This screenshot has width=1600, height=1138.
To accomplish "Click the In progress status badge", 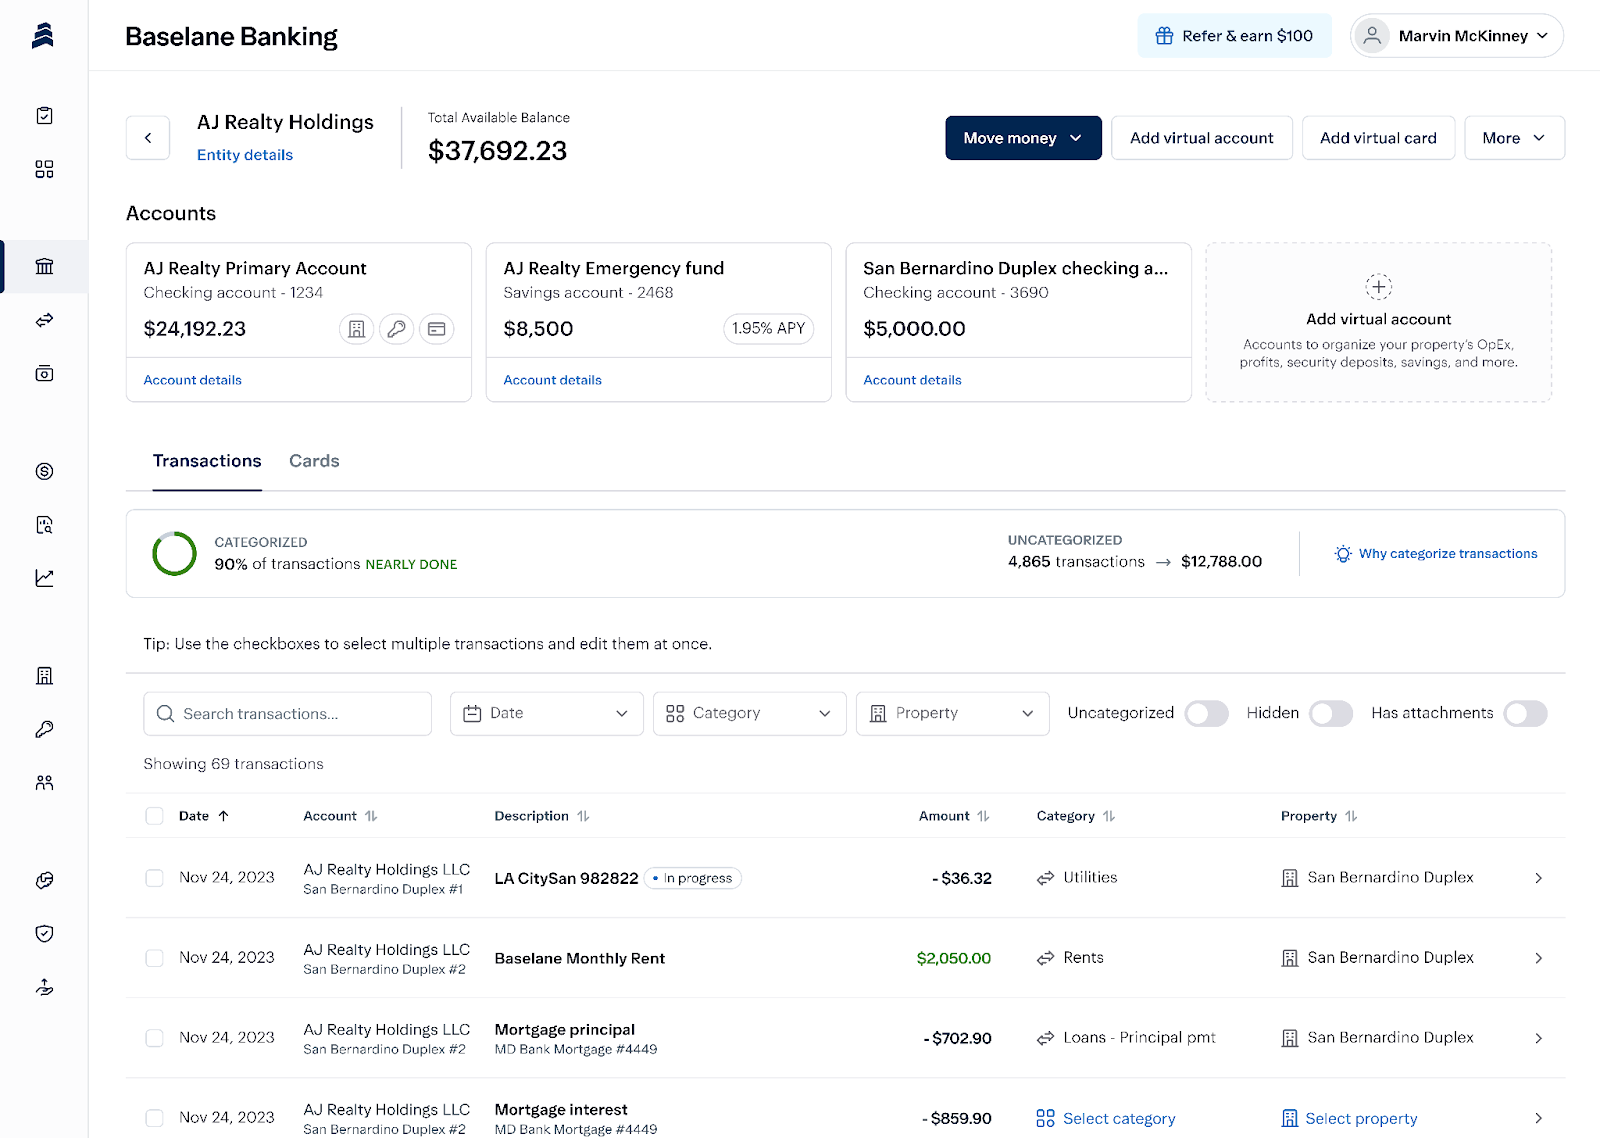I will coord(693,878).
